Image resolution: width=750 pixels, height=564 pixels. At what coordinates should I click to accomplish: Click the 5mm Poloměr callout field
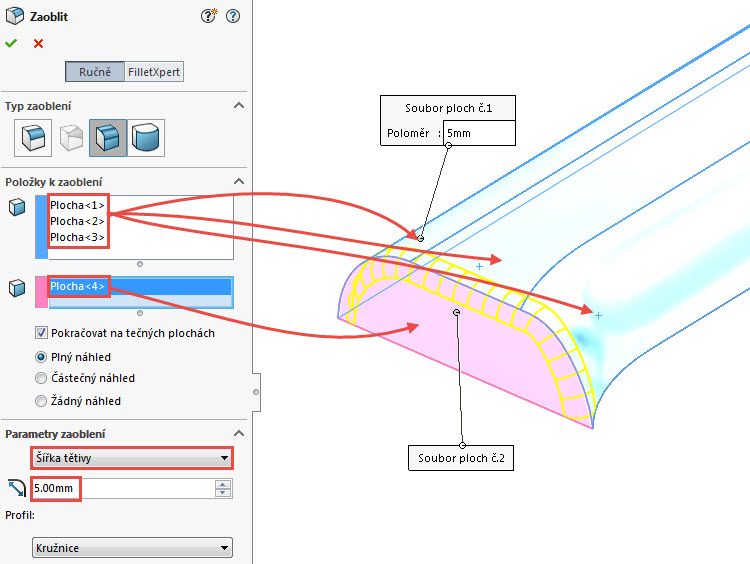479,133
